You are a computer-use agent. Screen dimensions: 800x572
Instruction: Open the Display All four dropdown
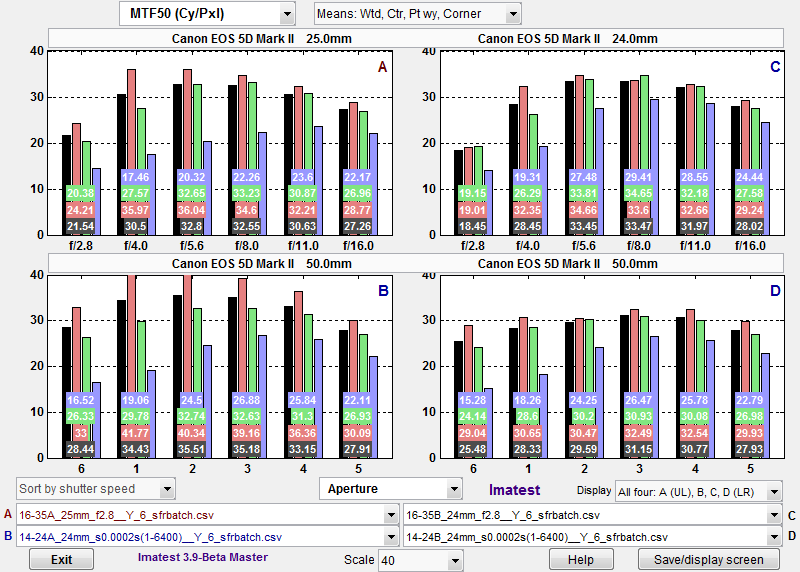pyautogui.click(x=698, y=492)
